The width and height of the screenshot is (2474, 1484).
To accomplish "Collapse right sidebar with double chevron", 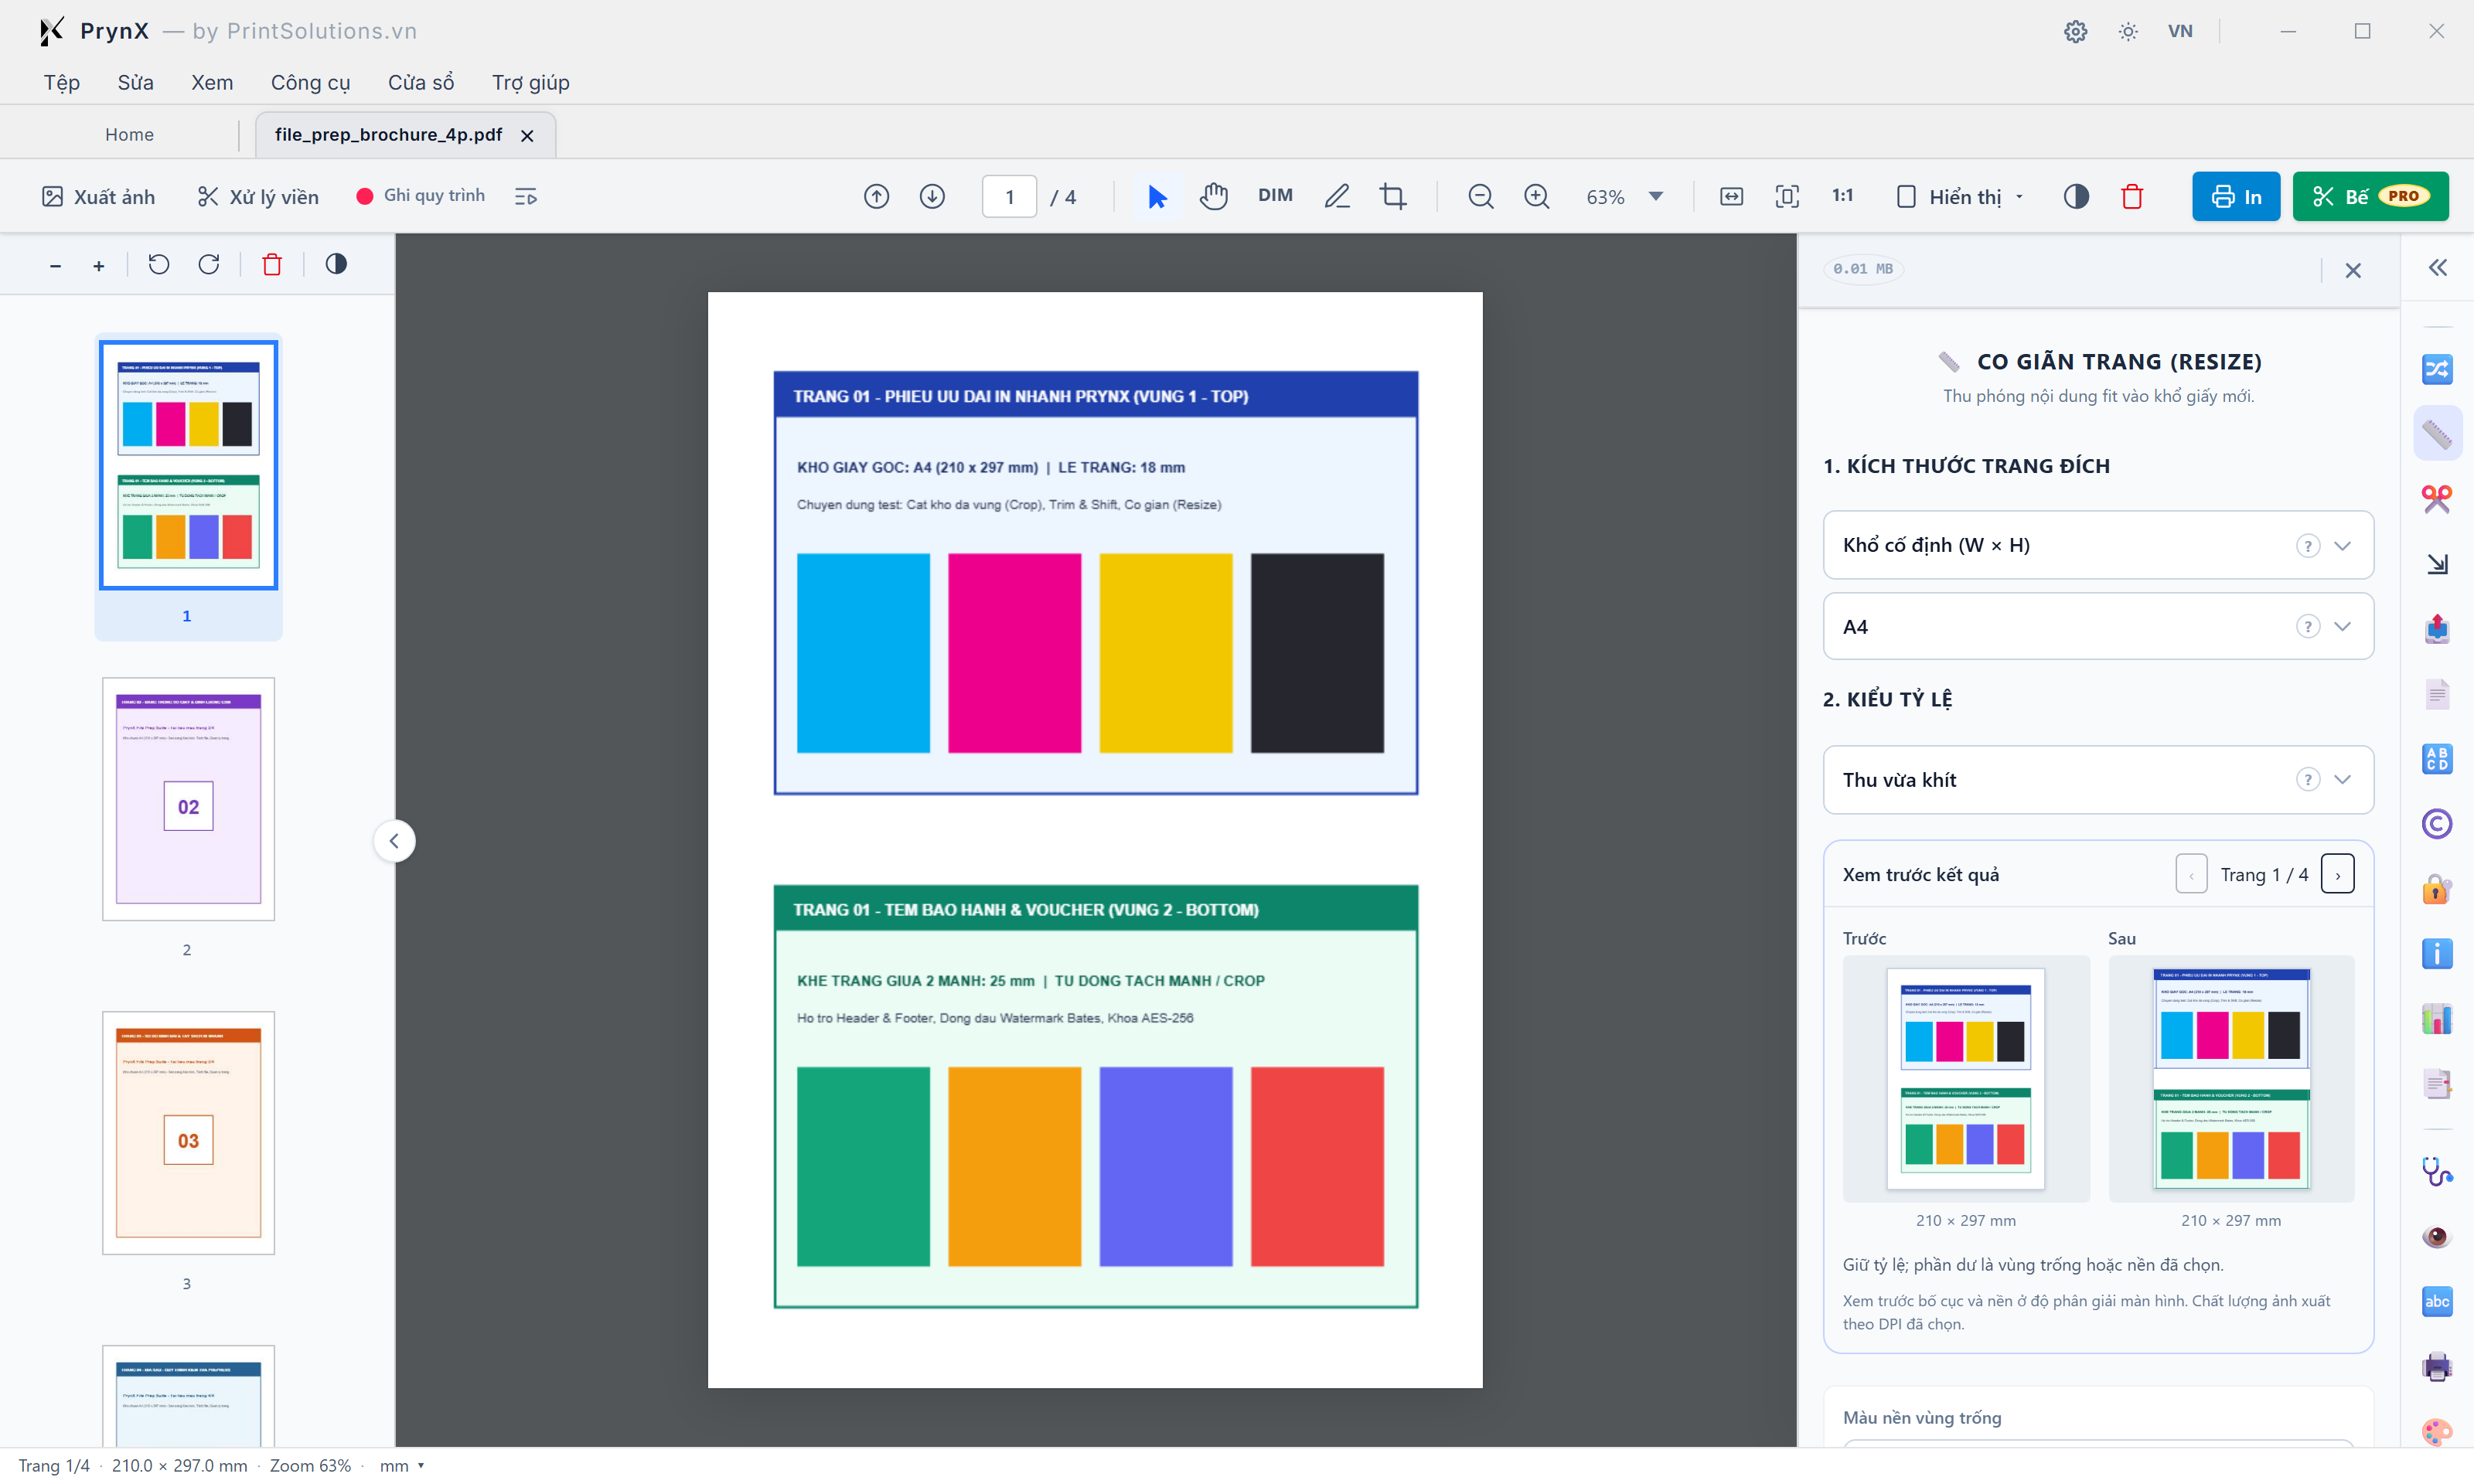I will coord(2437,268).
